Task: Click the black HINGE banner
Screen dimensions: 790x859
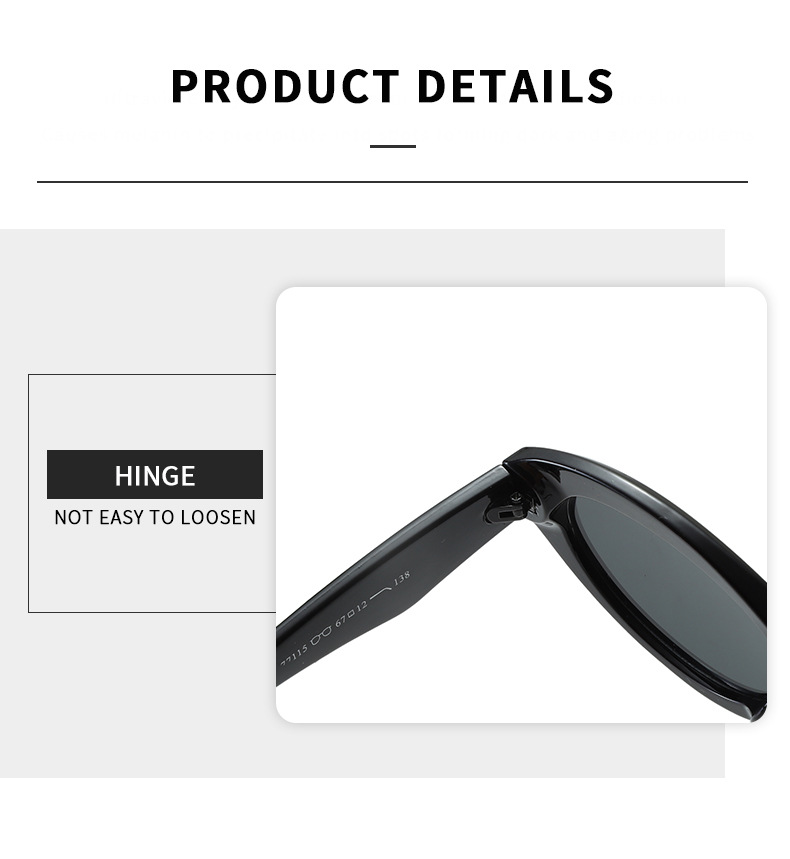Action: [x=154, y=474]
